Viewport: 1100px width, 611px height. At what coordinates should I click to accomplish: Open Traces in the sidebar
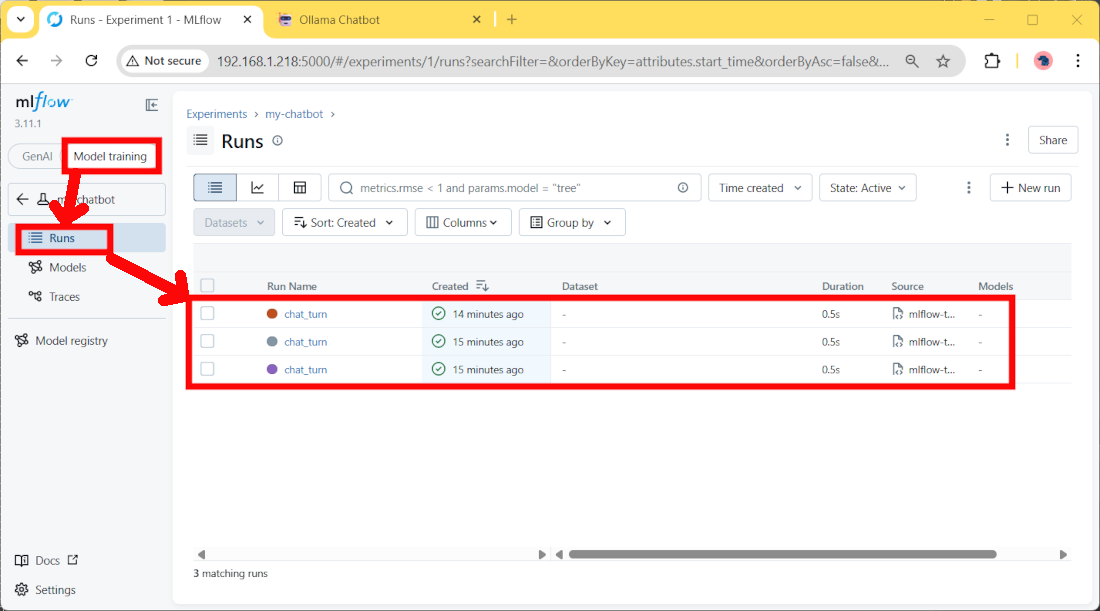(x=65, y=296)
